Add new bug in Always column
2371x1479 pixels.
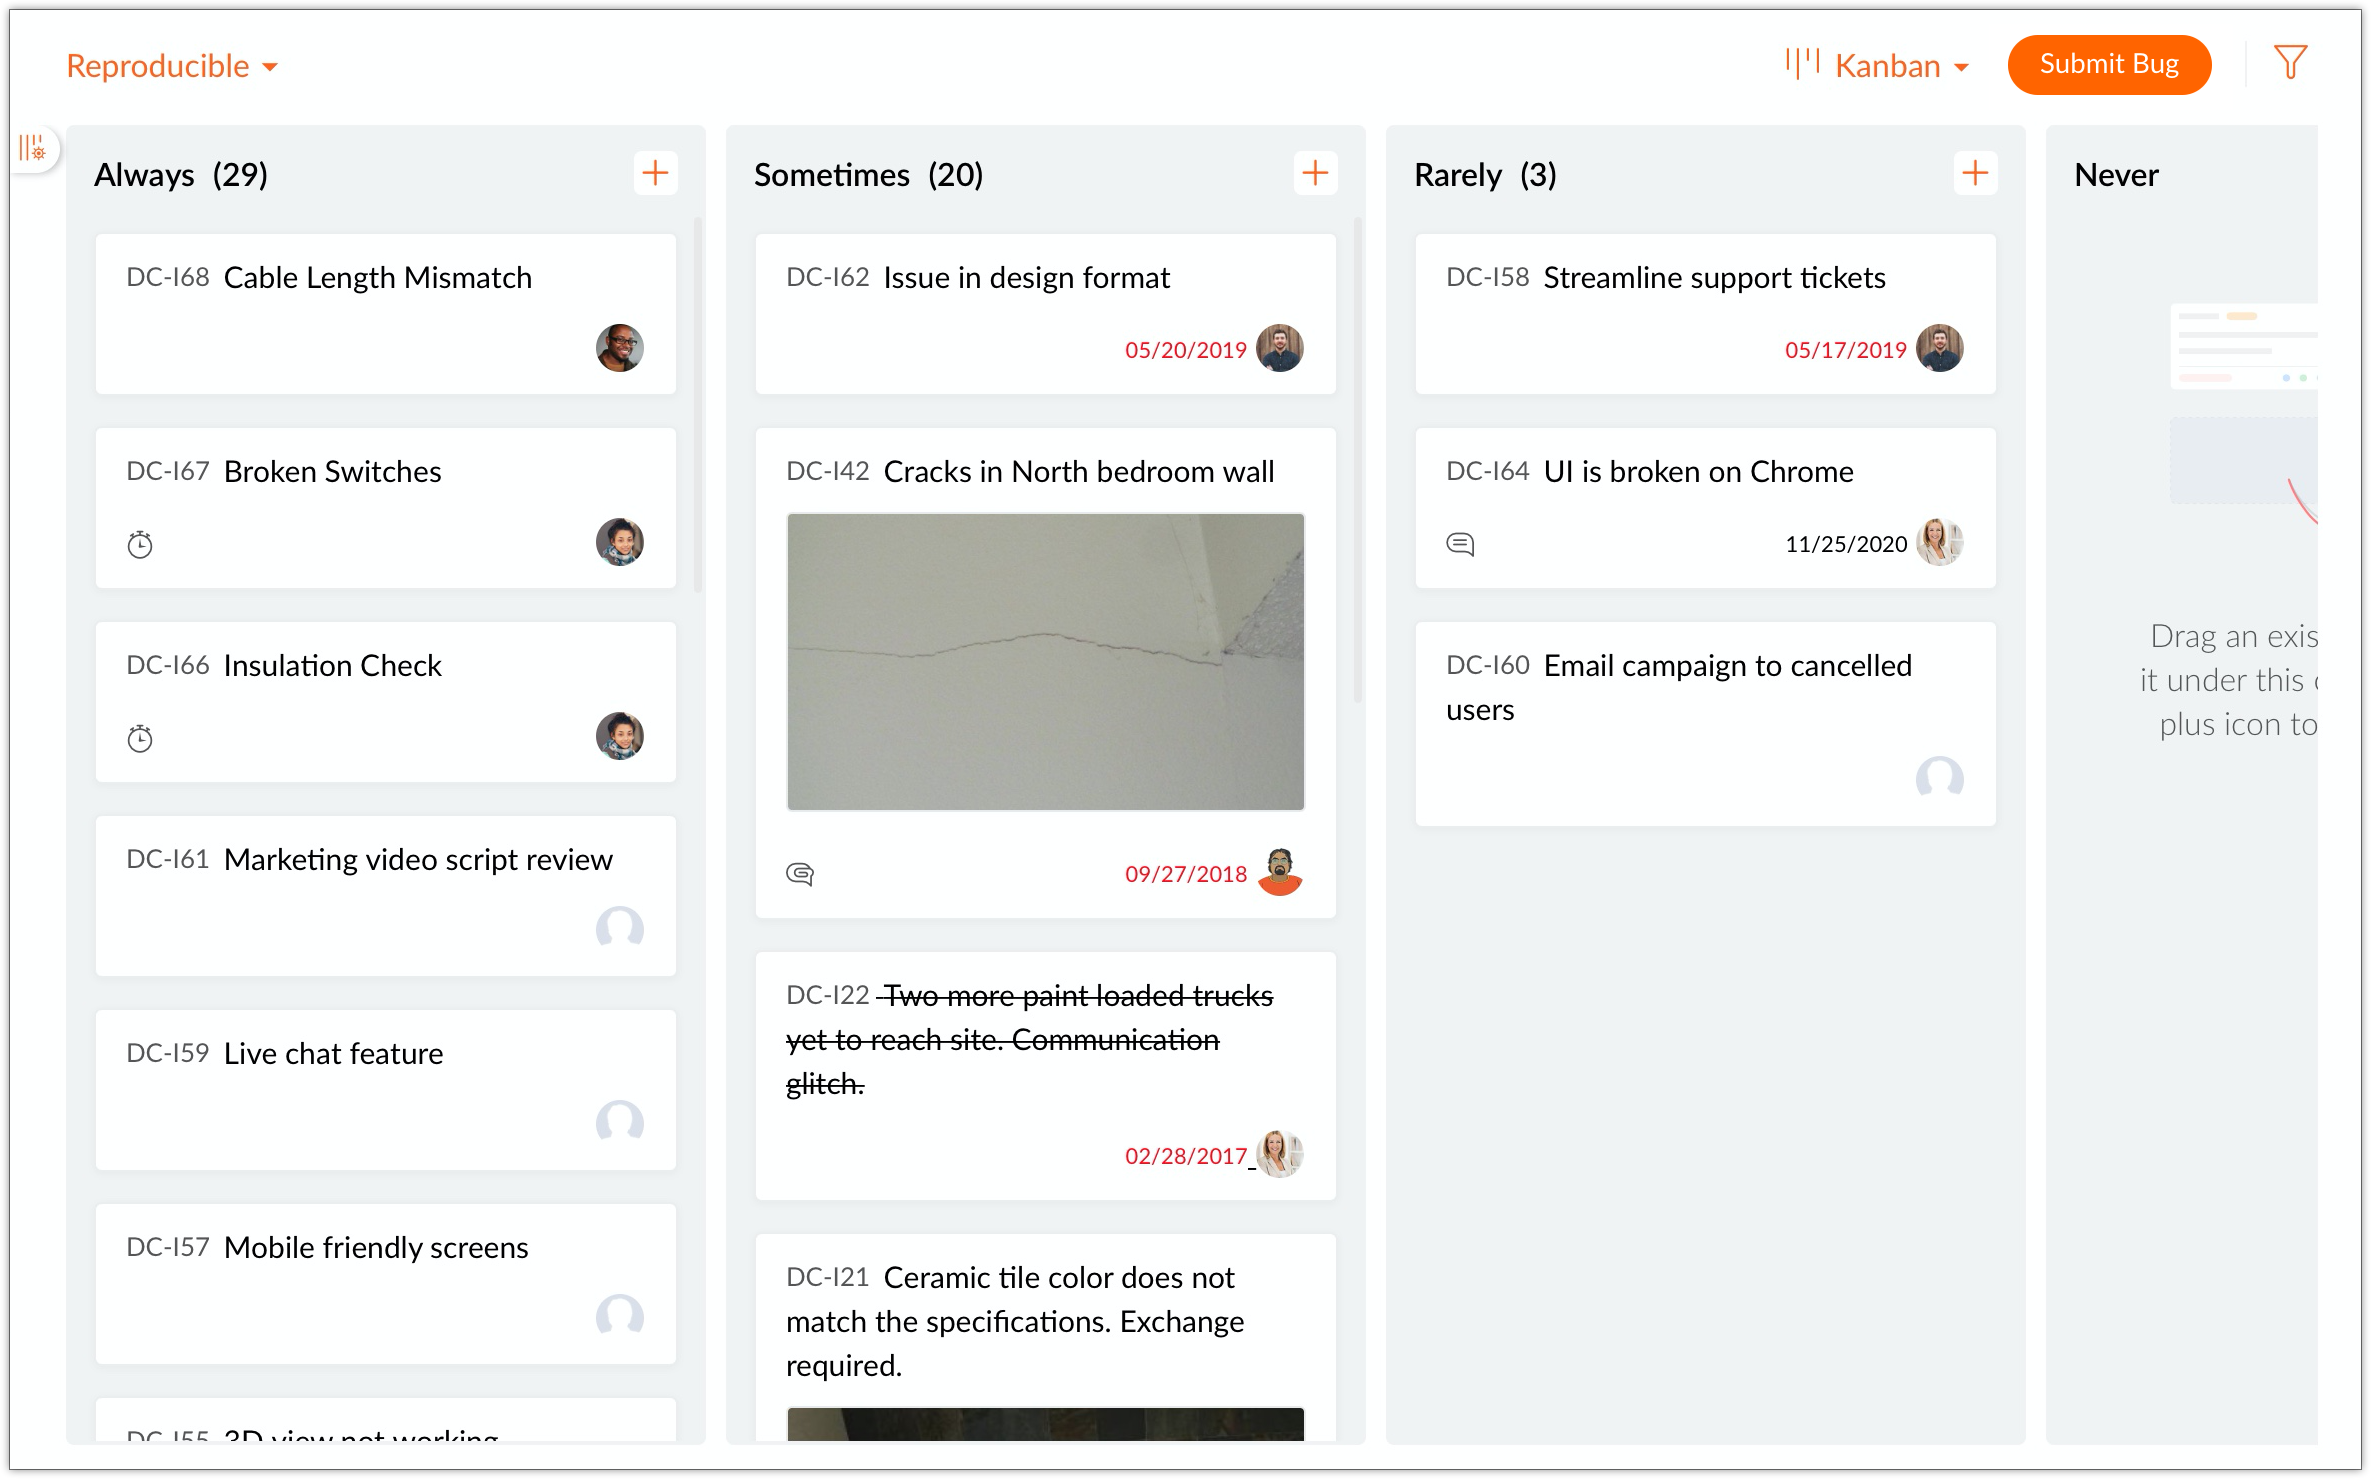655,173
